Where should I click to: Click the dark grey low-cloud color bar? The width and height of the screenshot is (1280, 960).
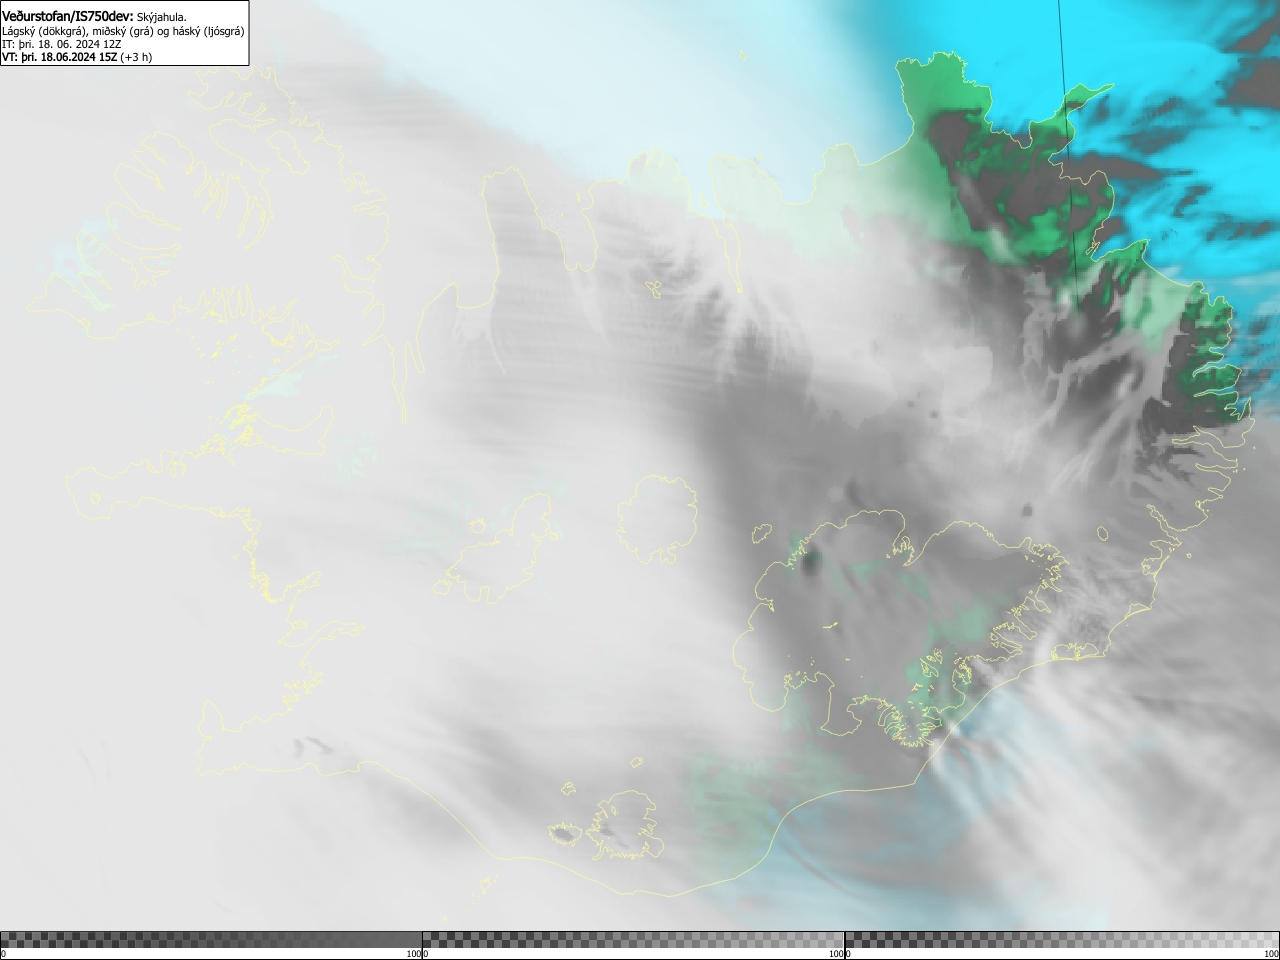211,939
